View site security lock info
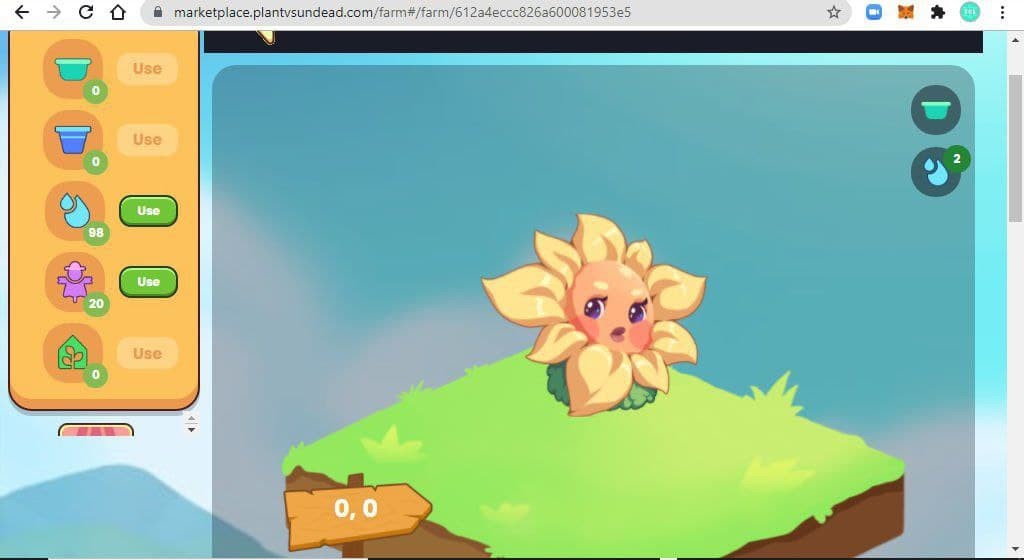 (x=157, y=12)
